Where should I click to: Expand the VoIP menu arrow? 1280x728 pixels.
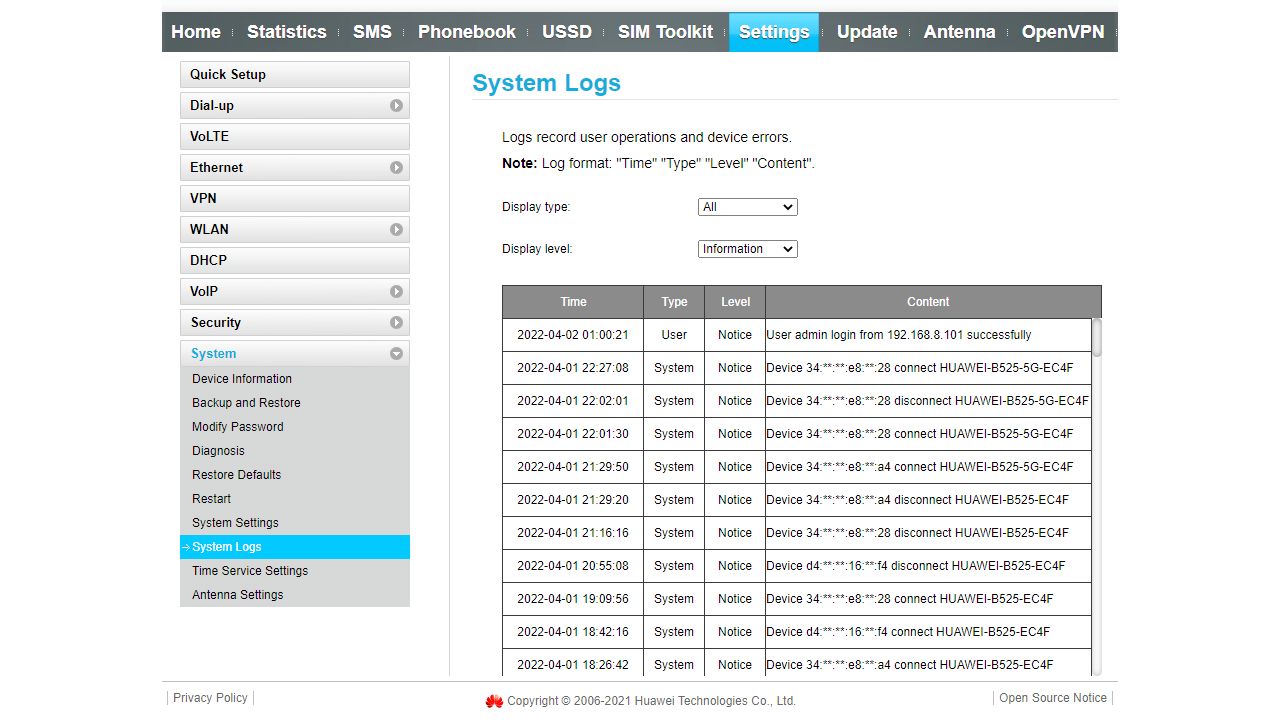tap(396, 291)
